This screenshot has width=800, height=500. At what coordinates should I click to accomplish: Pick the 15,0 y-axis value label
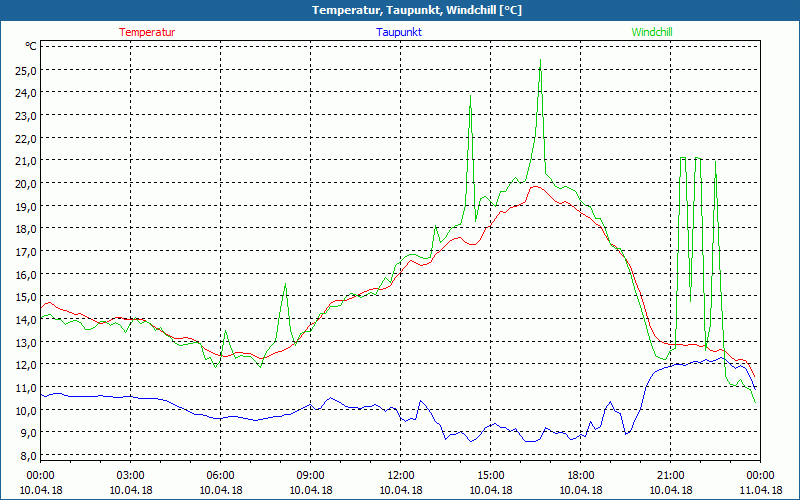[x=24, y=297]
